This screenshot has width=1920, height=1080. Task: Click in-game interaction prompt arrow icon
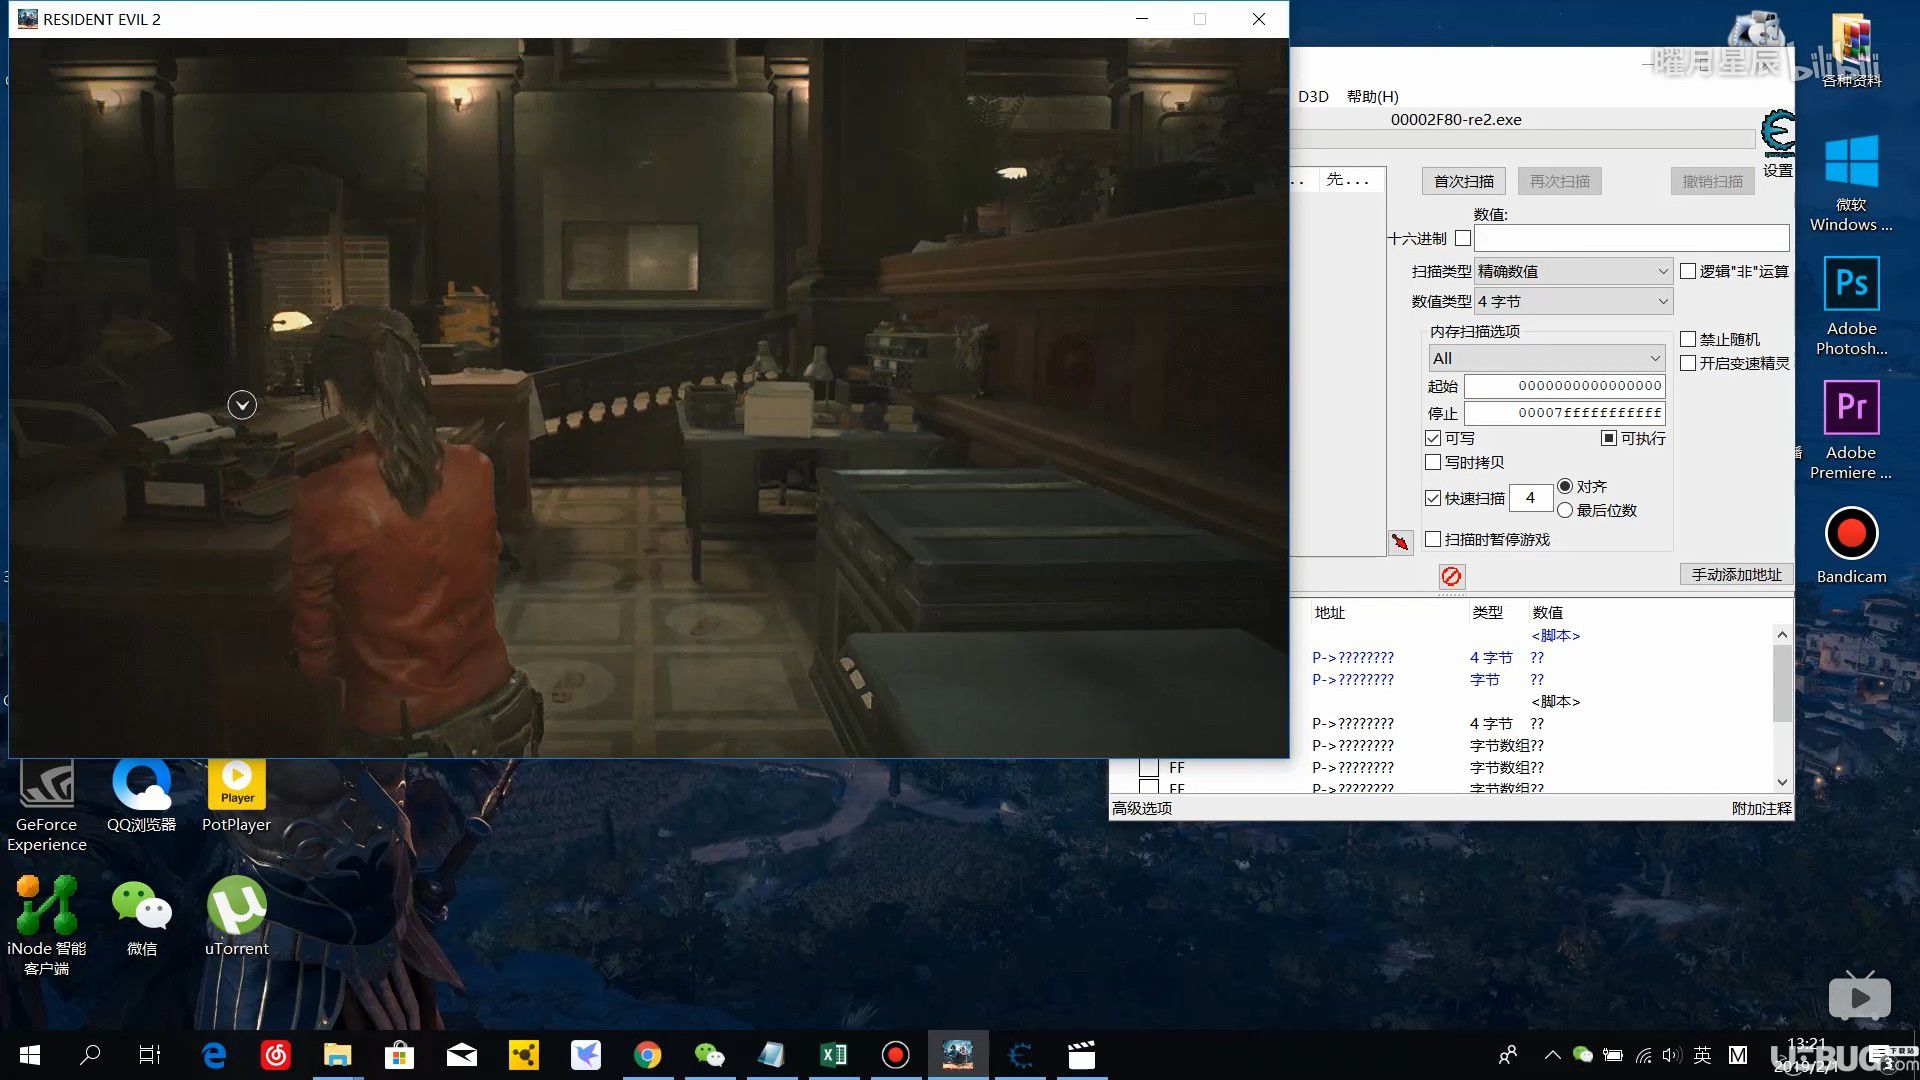(x=242, y=405)
